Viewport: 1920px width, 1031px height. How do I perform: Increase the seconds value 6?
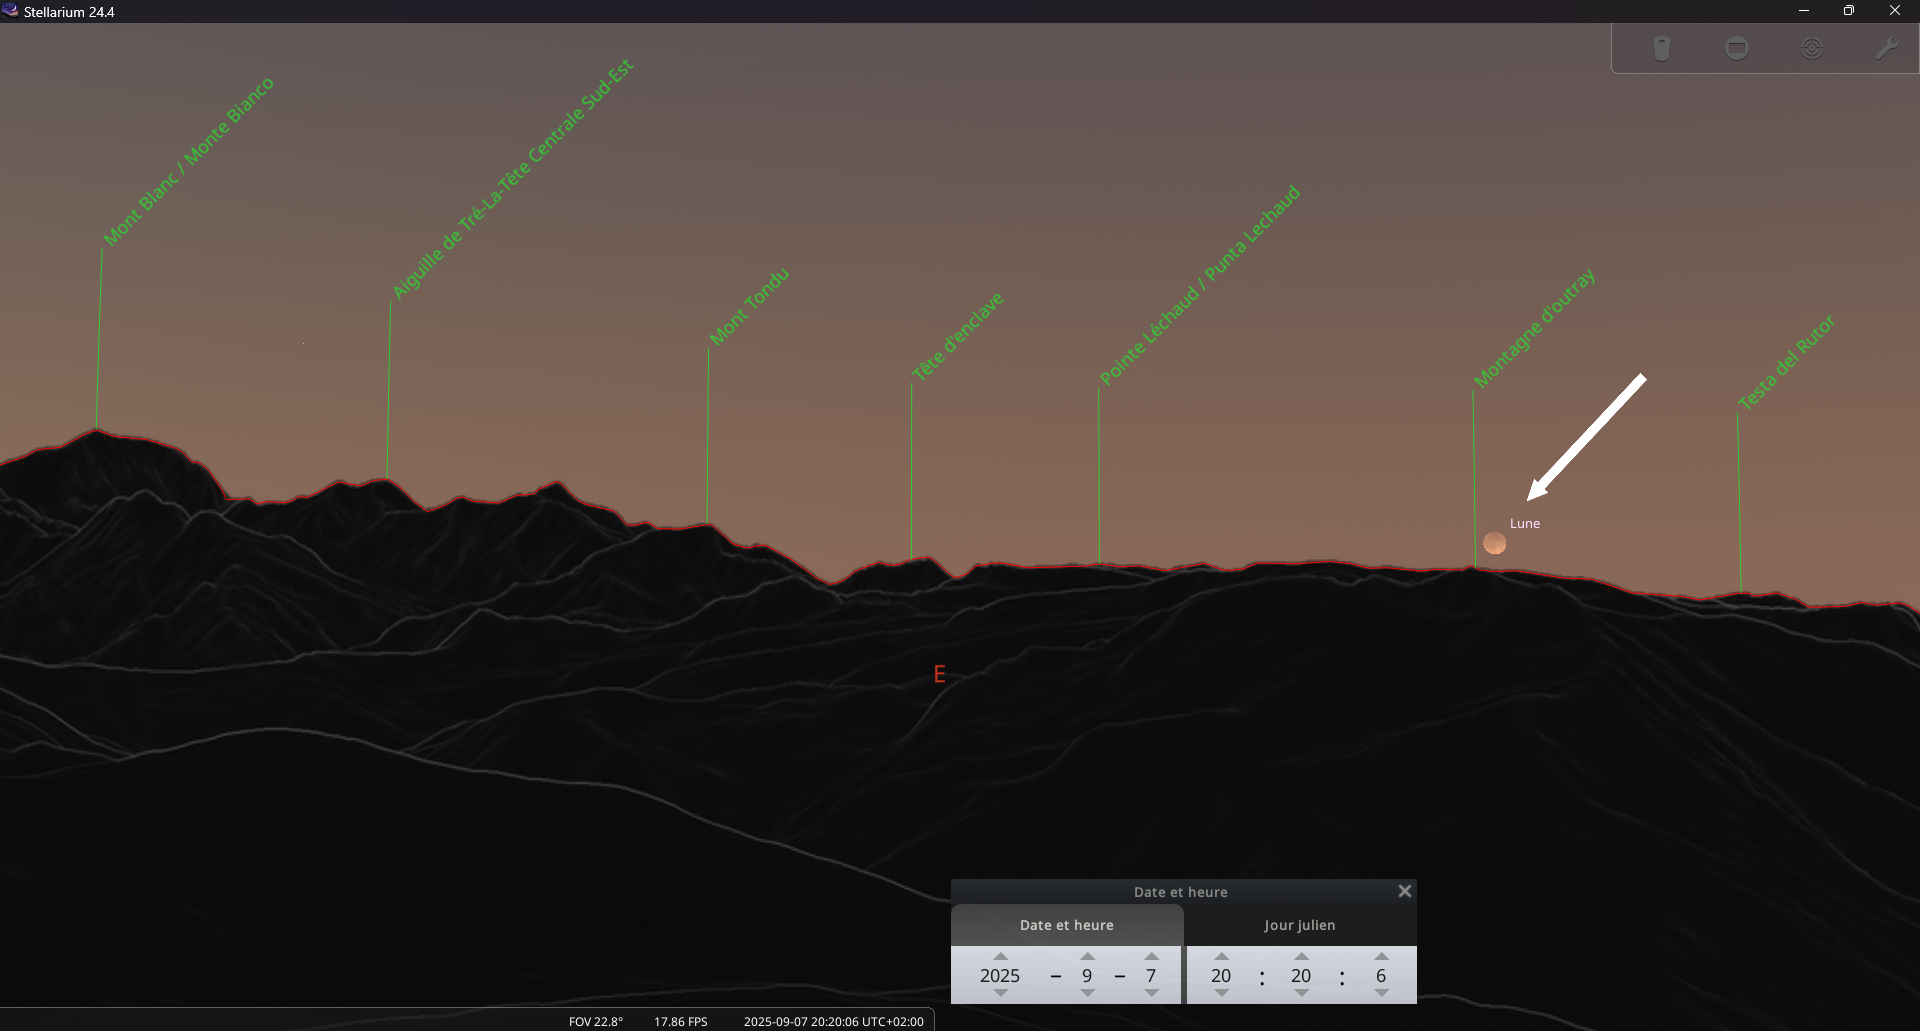coord(1382,956)
